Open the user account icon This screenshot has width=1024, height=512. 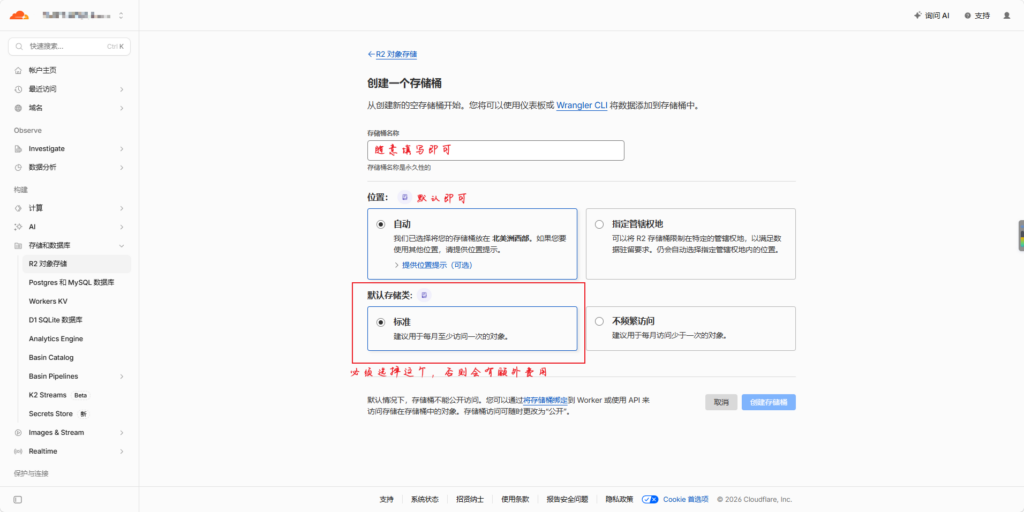pyautogui.click(x=1006, y=15)
